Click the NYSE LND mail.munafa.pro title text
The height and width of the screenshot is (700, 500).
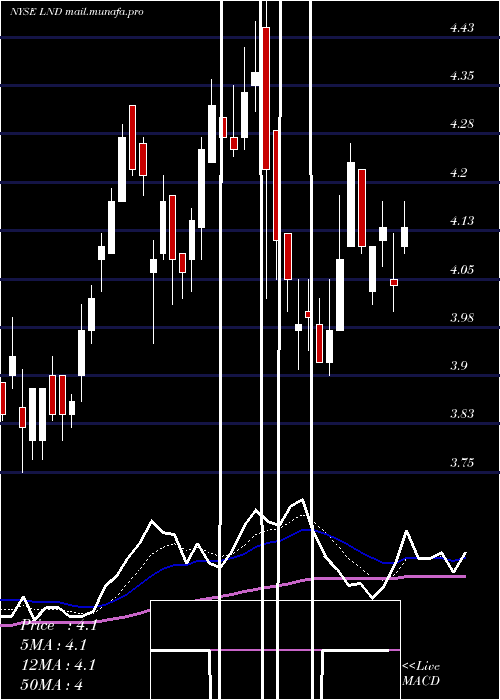(x=77, y=12)
